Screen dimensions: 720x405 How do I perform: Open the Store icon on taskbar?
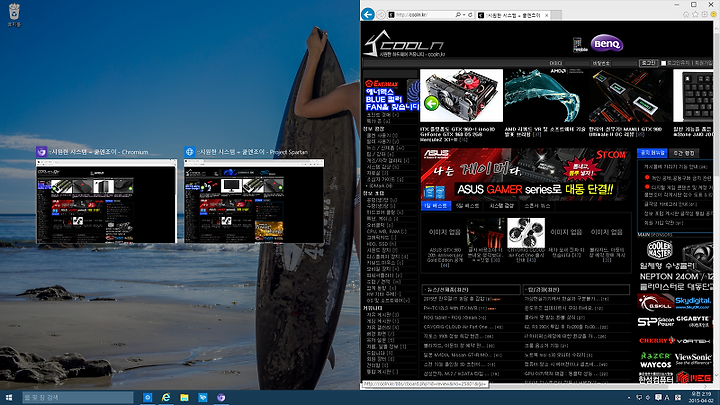(x=202, y=398)
